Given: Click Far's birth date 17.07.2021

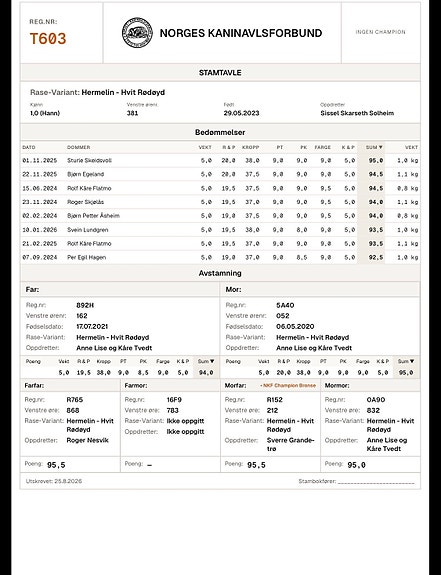Looking at the screenshot, I should (x=92, y=326).
